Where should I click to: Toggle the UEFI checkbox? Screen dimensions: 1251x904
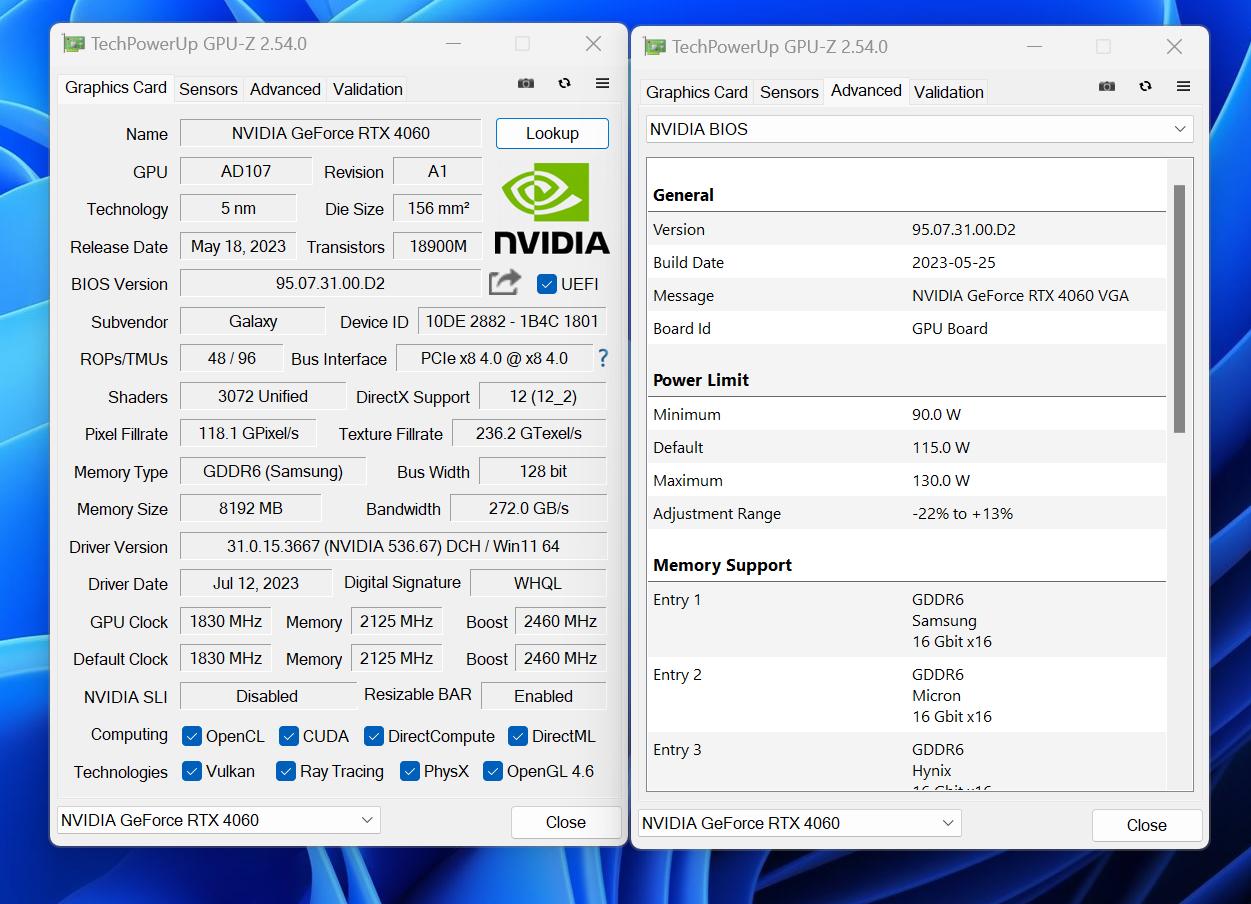(546, 284)
